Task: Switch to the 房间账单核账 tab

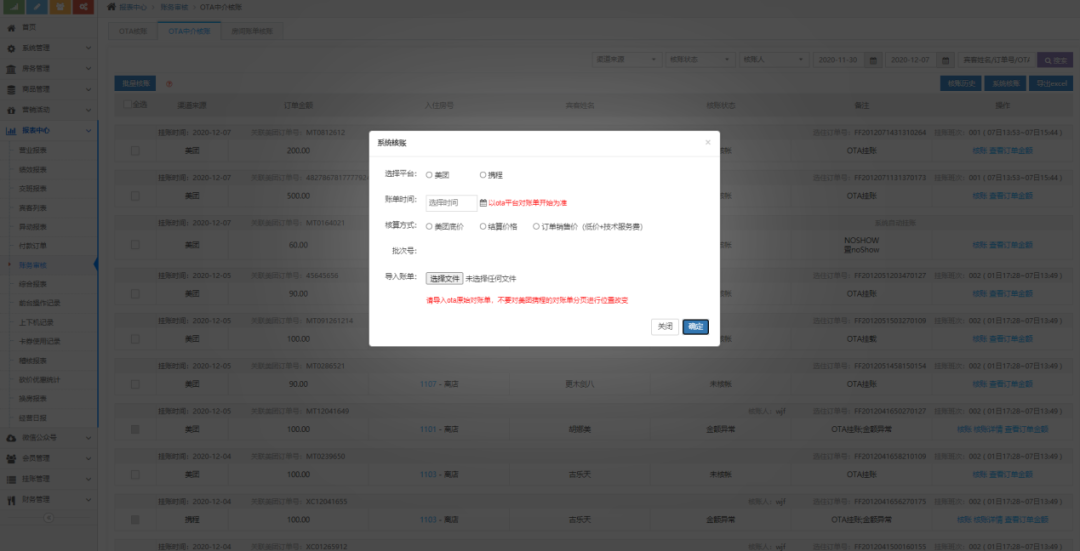Action: tap(252, 32)
